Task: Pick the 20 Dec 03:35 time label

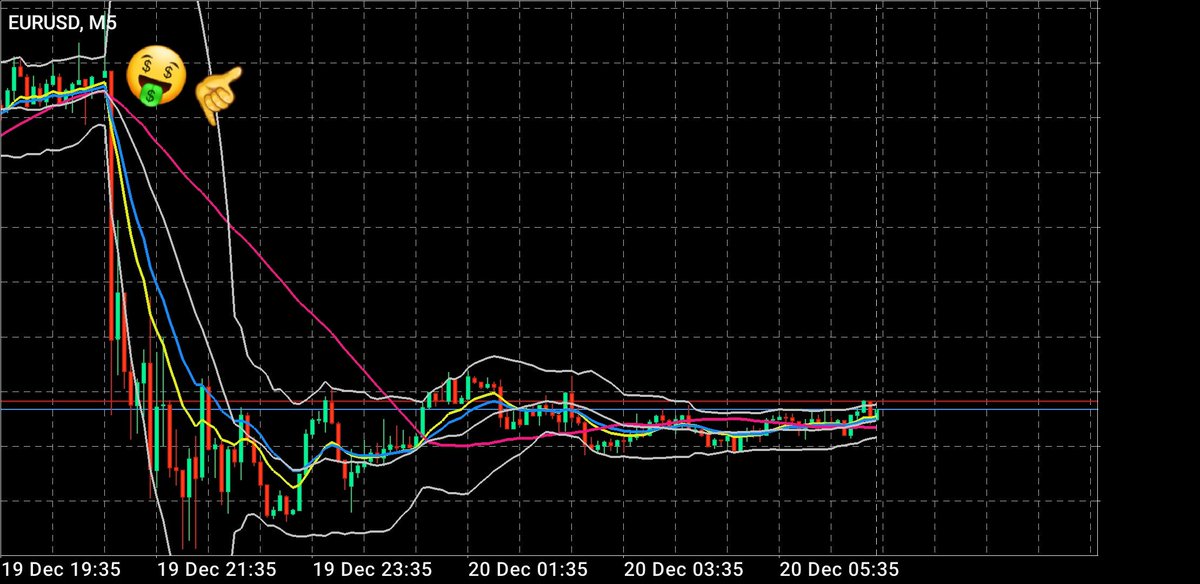Action: [x=684, y=569]
